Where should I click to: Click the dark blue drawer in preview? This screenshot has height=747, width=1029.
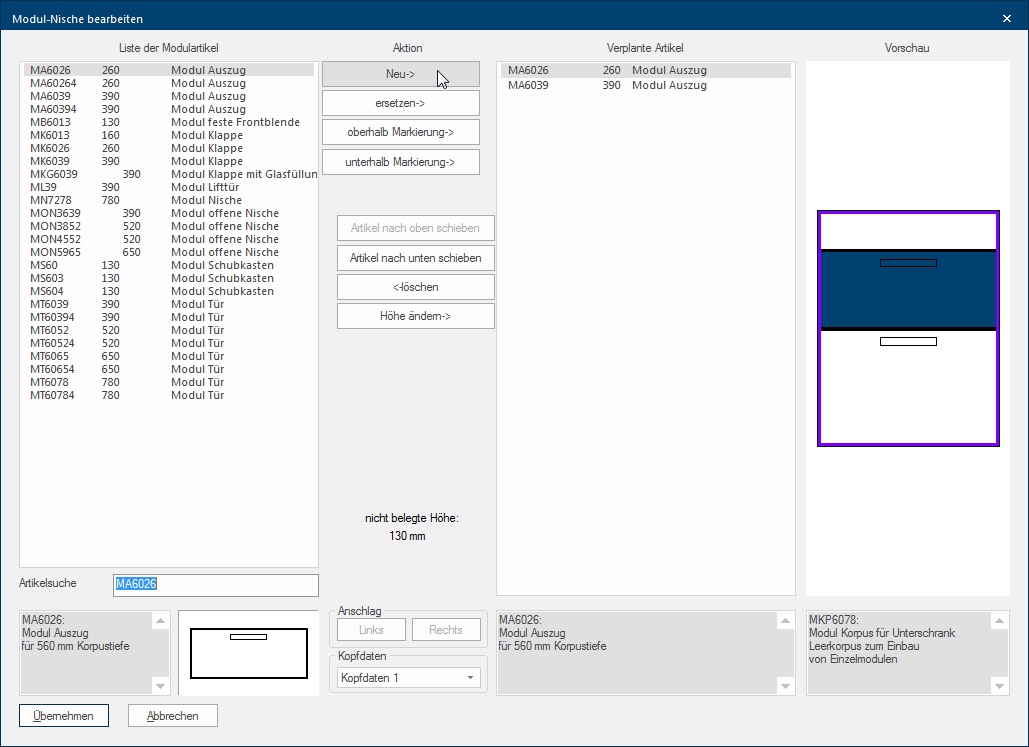(908, 288)
